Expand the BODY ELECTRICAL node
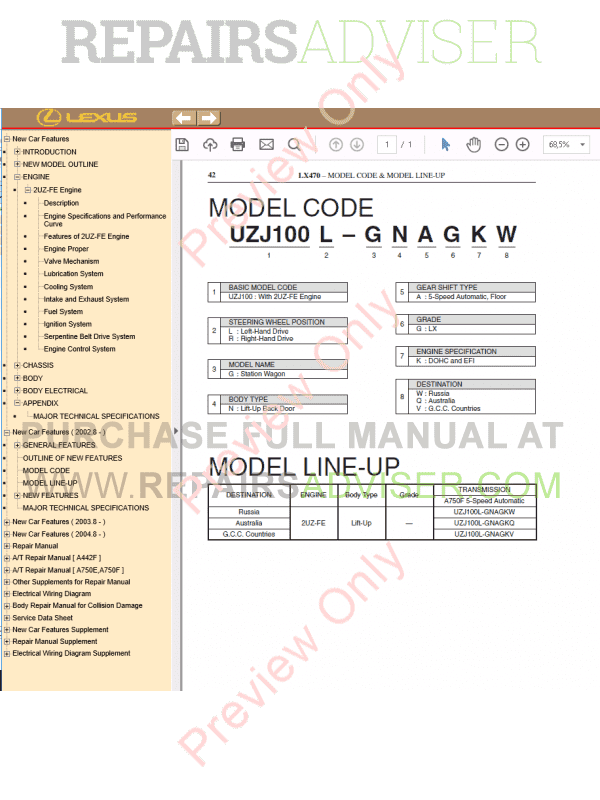 click(17, 390)
